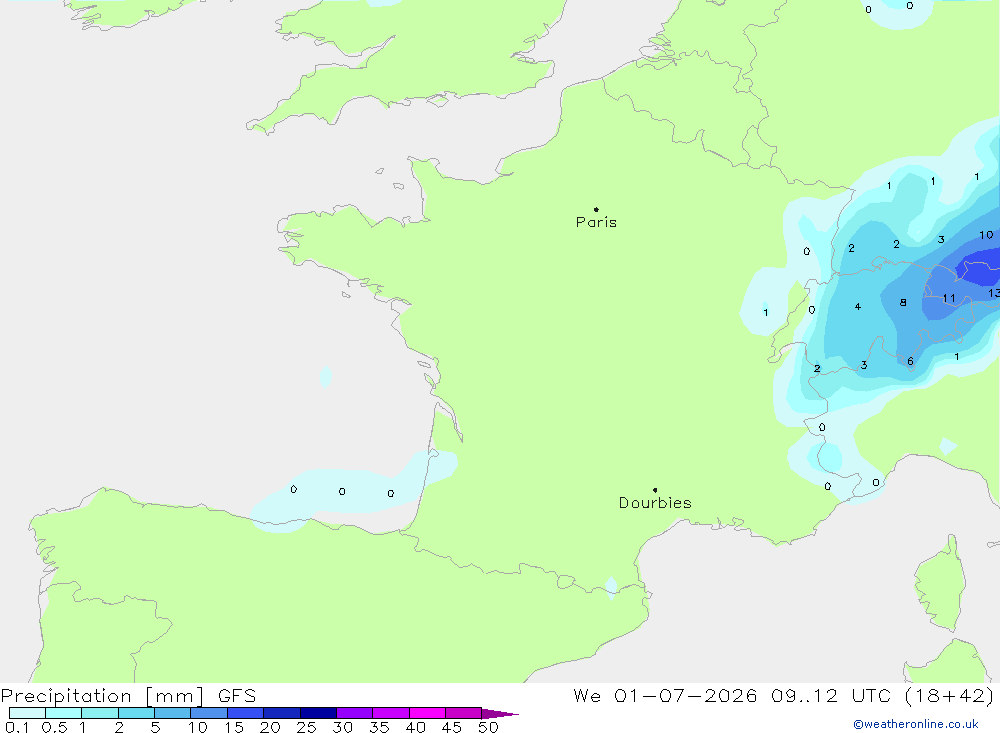Viewport: 1000px width, 733px height.
Task: Pick the legend swatch between 5 and 10
Action: (x=172, y=713)
